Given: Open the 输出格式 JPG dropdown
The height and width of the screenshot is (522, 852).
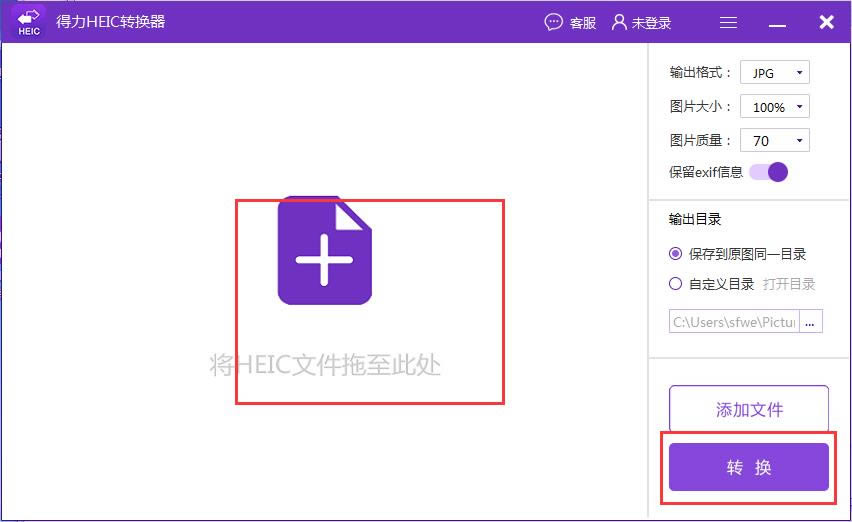Looking at the screenshot, I should click(x=775, y=72).
